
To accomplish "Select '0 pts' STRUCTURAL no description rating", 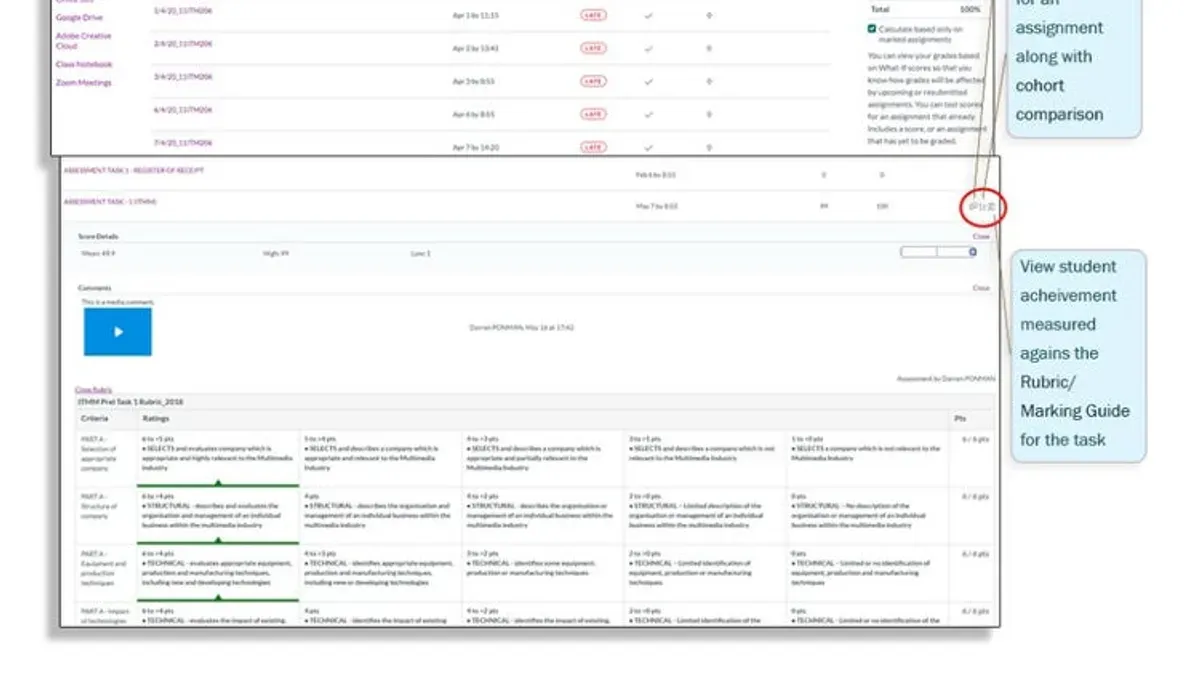I will (867, 514).
